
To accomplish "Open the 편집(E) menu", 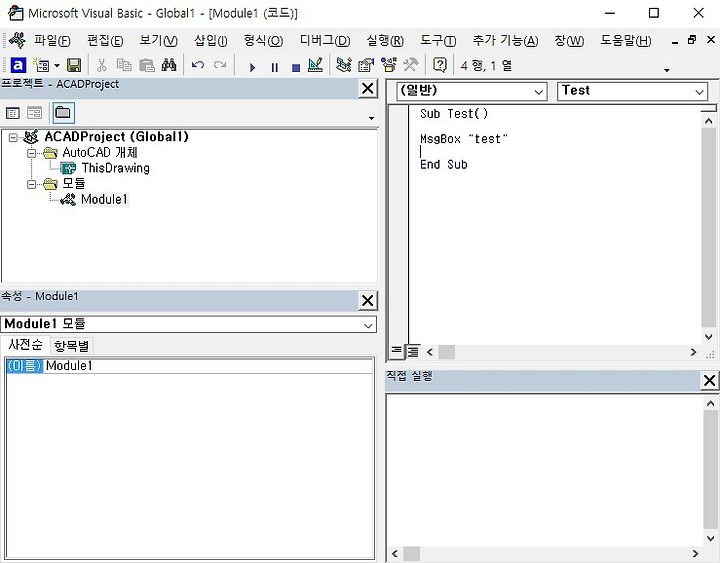I will tap(105, 41).
